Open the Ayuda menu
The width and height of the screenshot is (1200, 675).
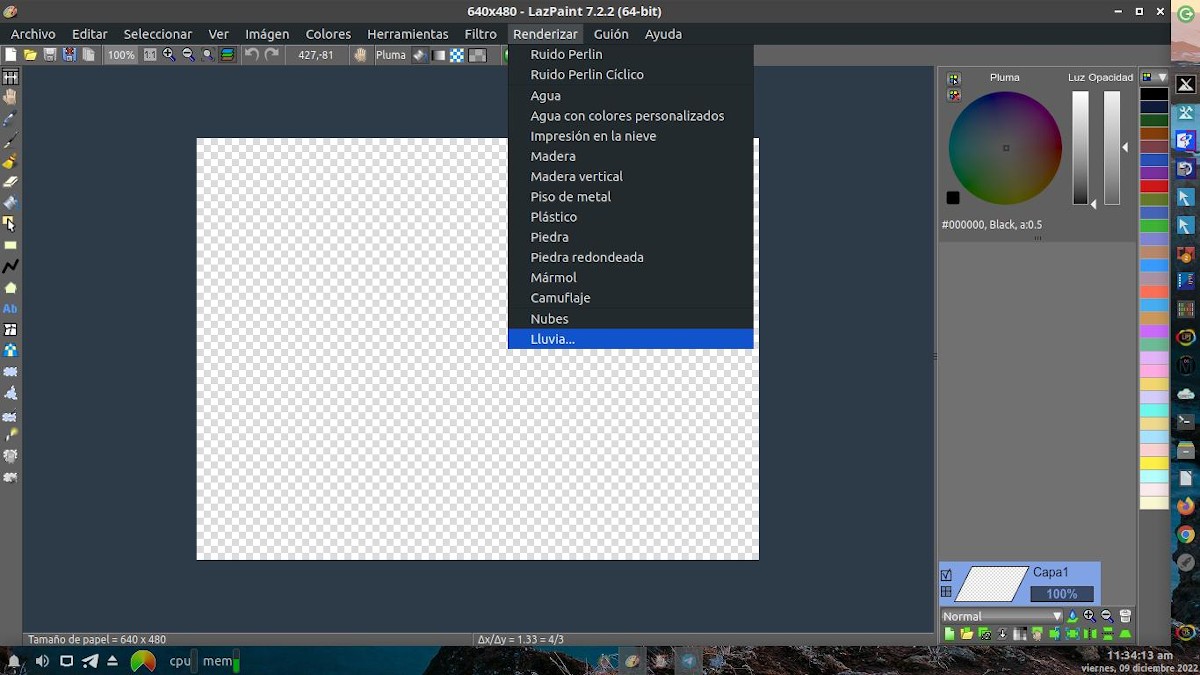(x=663, y=34)
